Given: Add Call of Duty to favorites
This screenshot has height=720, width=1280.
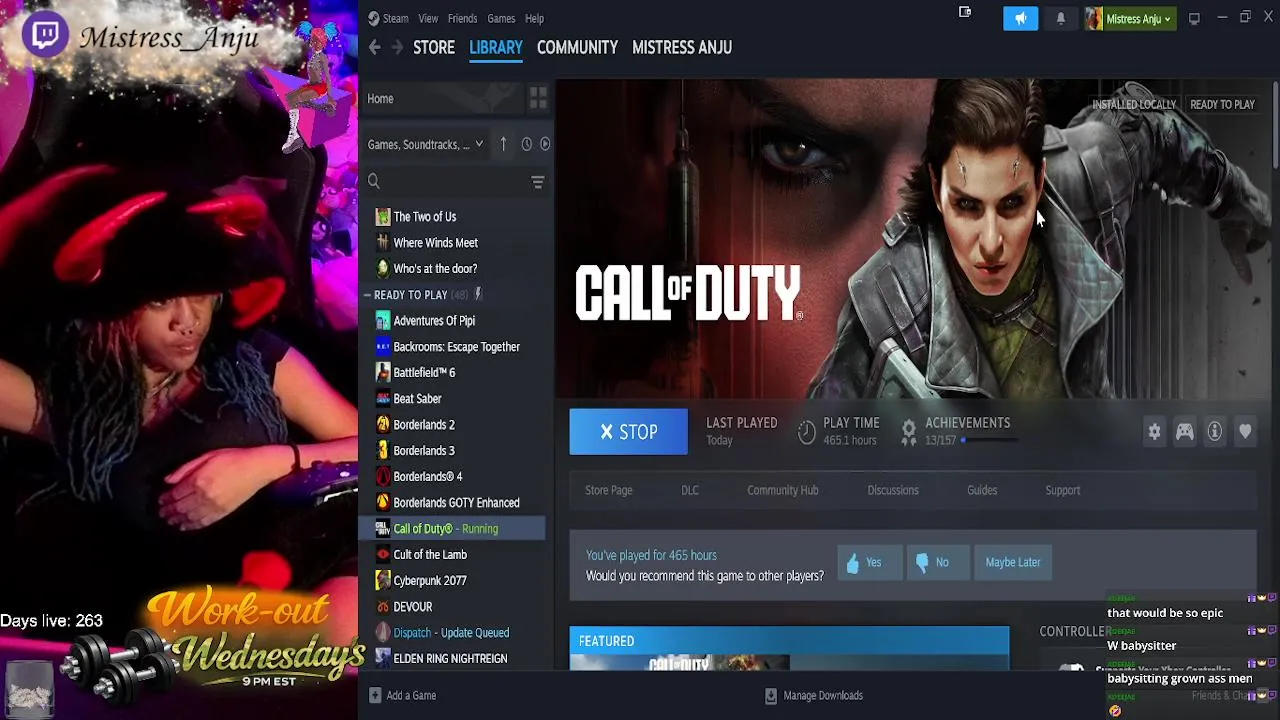Looking at the screenshot, I should [1245, 431].
